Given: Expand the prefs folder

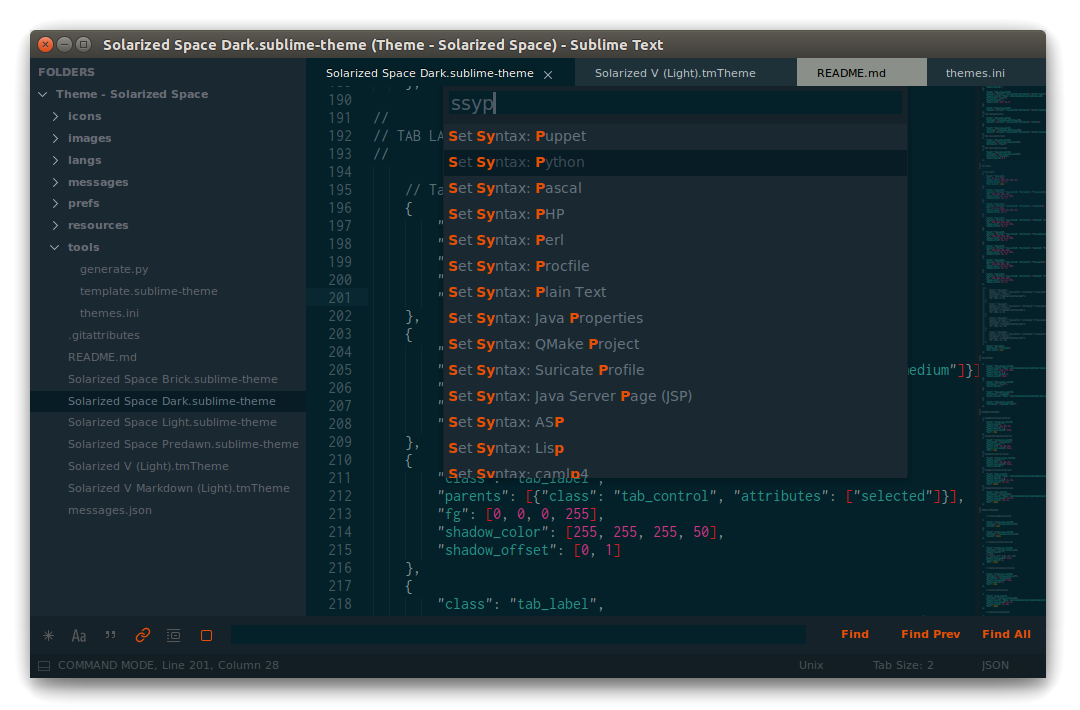Looking at the screenshot, I should point(55,203).
